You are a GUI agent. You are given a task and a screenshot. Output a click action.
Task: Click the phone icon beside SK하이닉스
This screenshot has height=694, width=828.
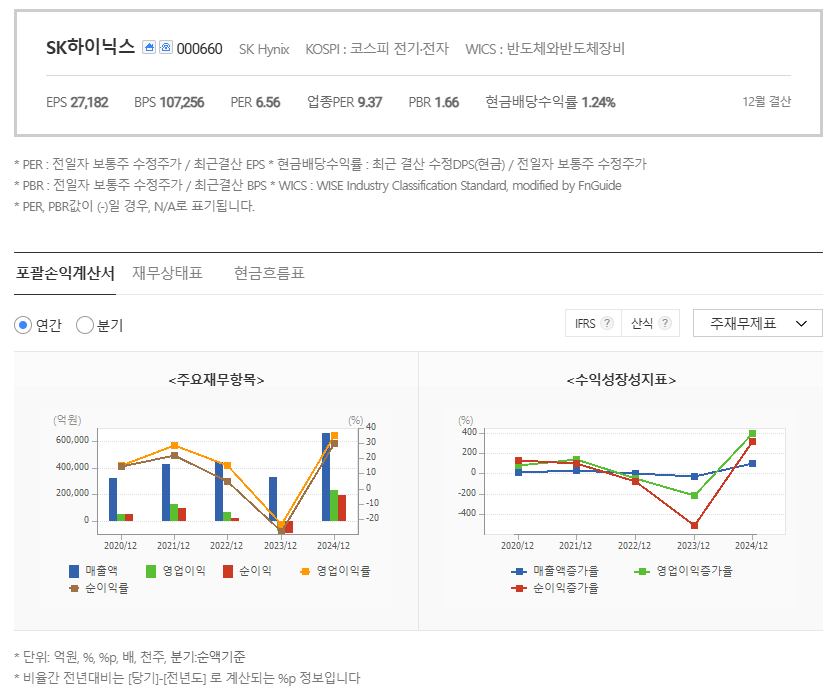[166, 48]
